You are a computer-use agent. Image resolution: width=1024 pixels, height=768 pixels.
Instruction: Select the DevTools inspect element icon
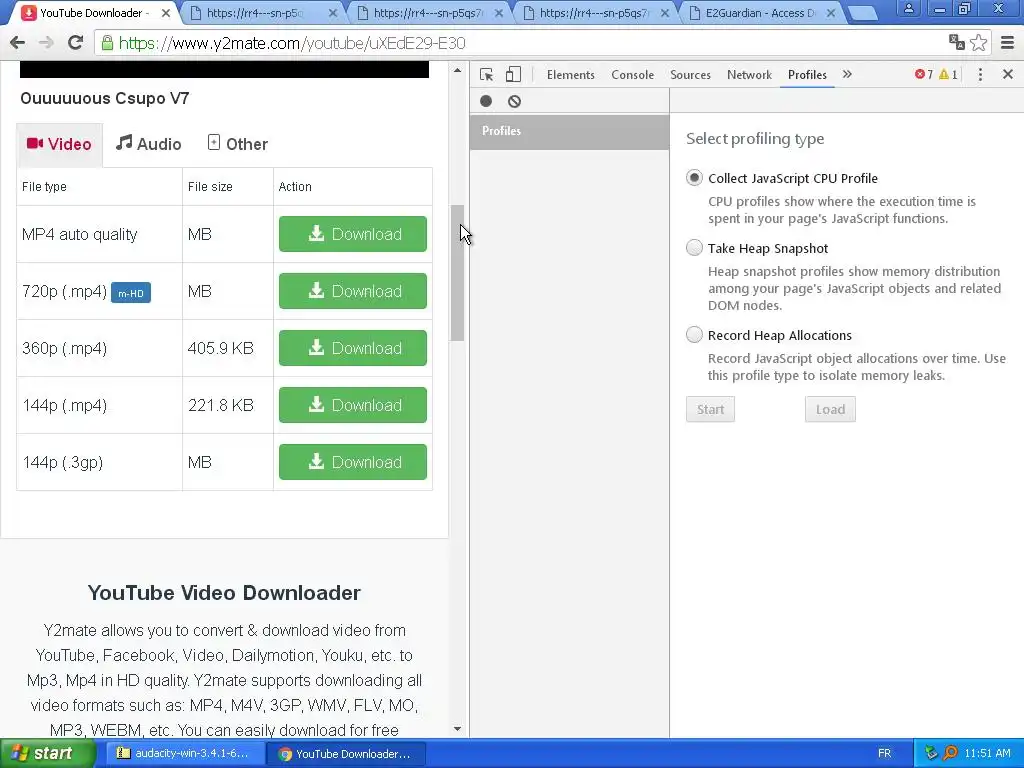click(x=487, y=74)
